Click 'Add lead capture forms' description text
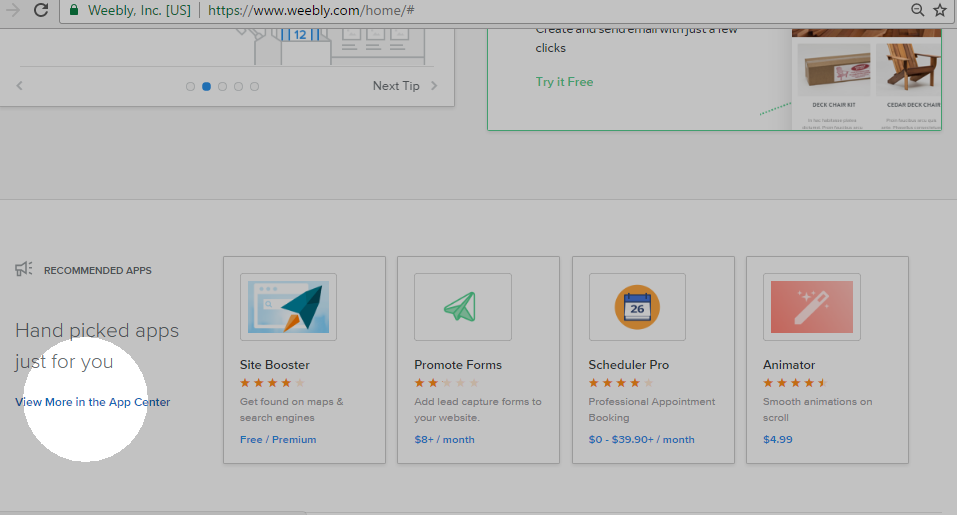957x515 pixels. pyautogui.click(x=478, y=409)
